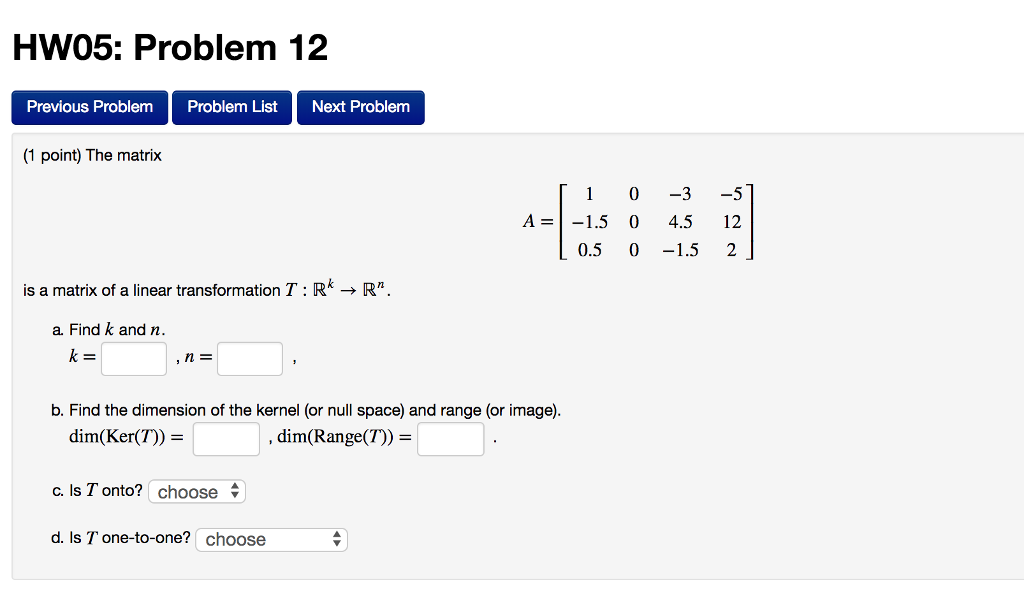Open the 'Is T one-to-one?' choose dropdown
Viewport: 1024px width, 603px height.
270,539
